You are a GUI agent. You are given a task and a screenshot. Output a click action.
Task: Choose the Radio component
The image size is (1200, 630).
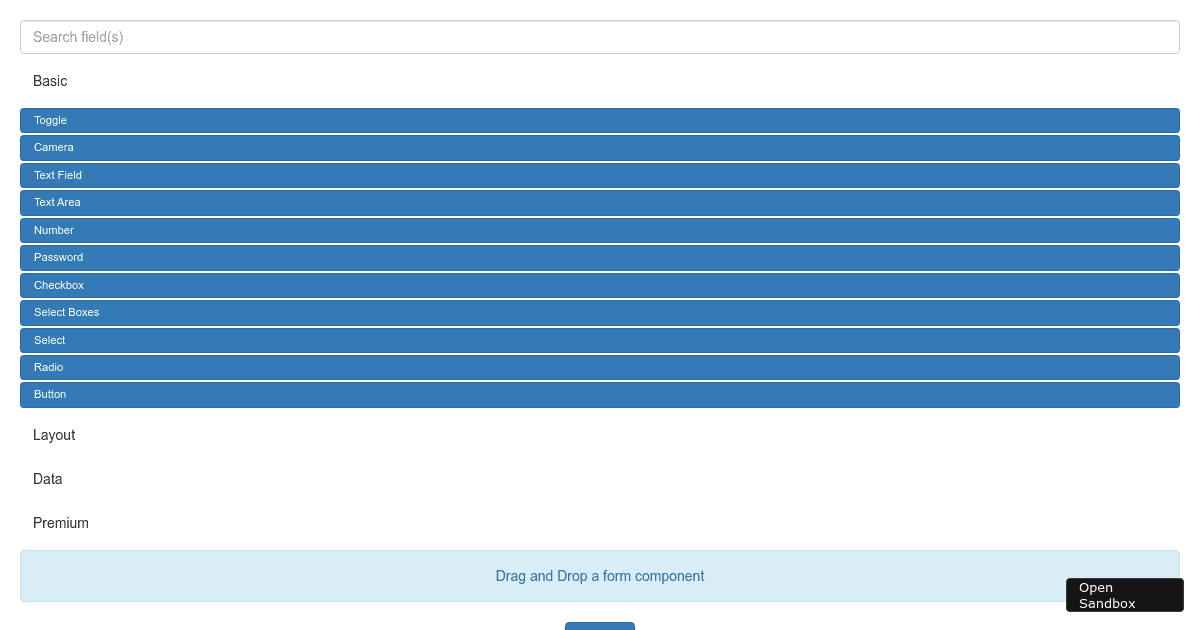600,367
